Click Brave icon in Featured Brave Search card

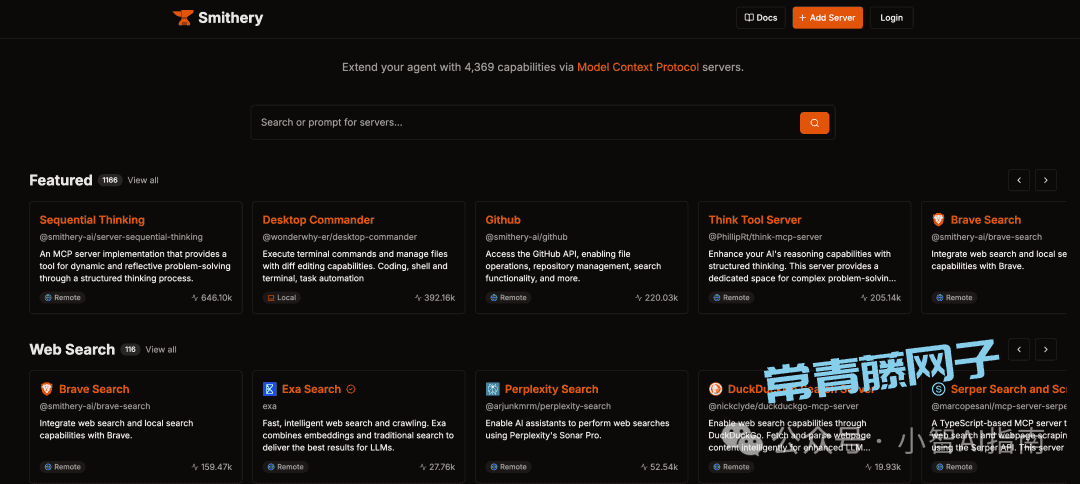938,220
